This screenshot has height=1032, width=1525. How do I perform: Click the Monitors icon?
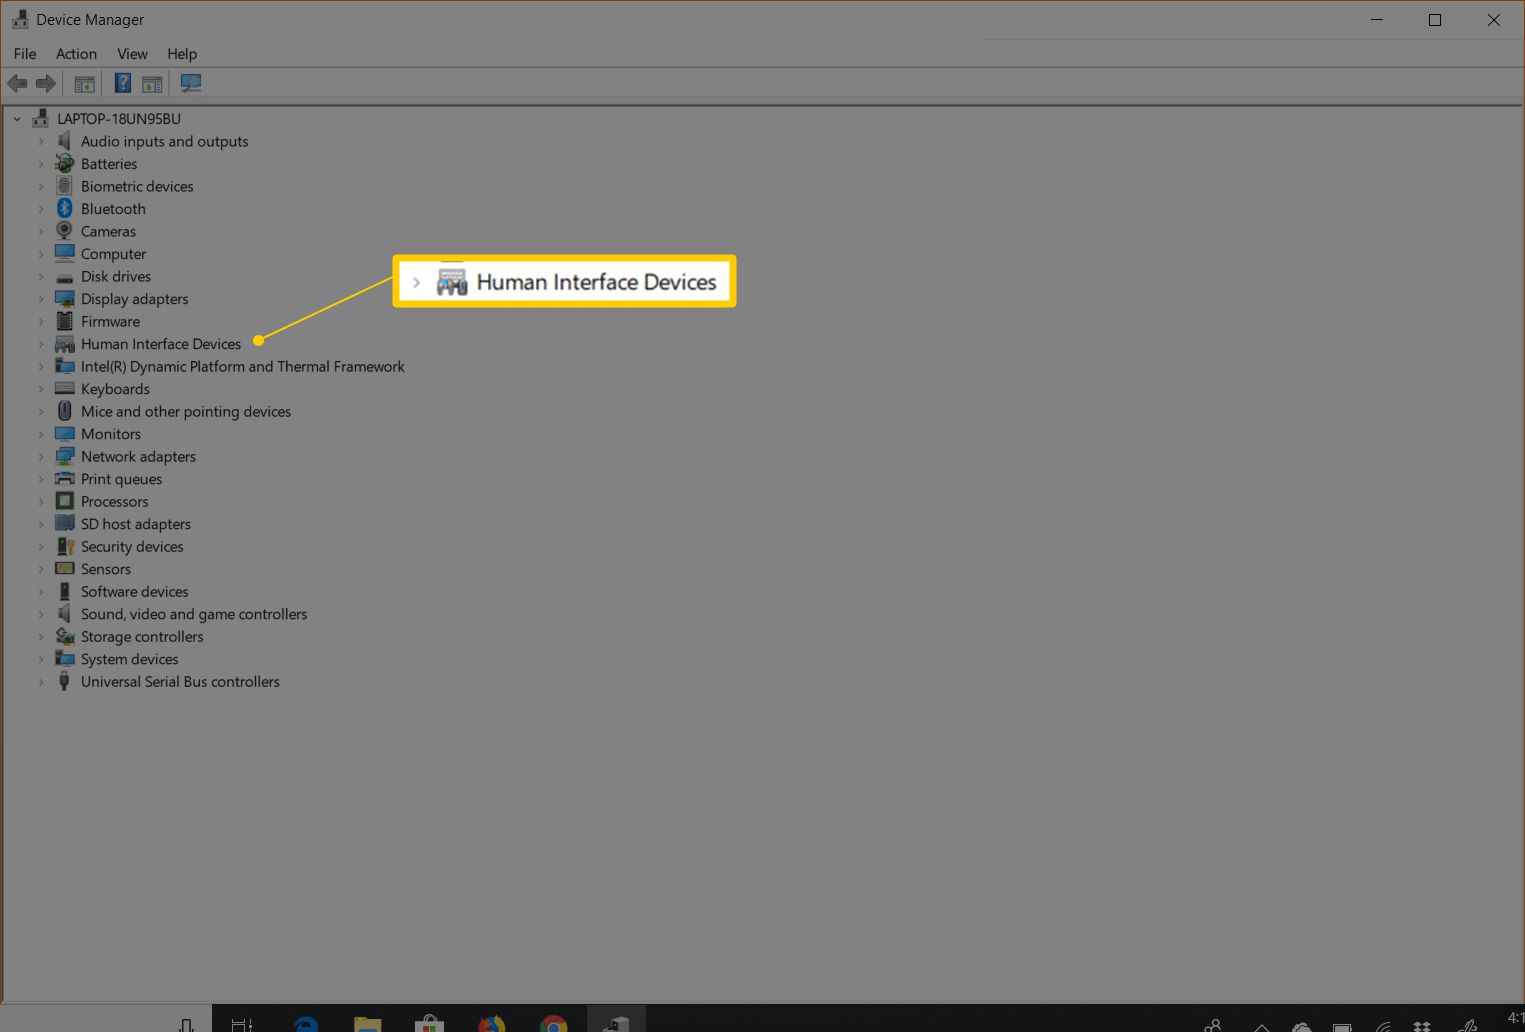64,433
